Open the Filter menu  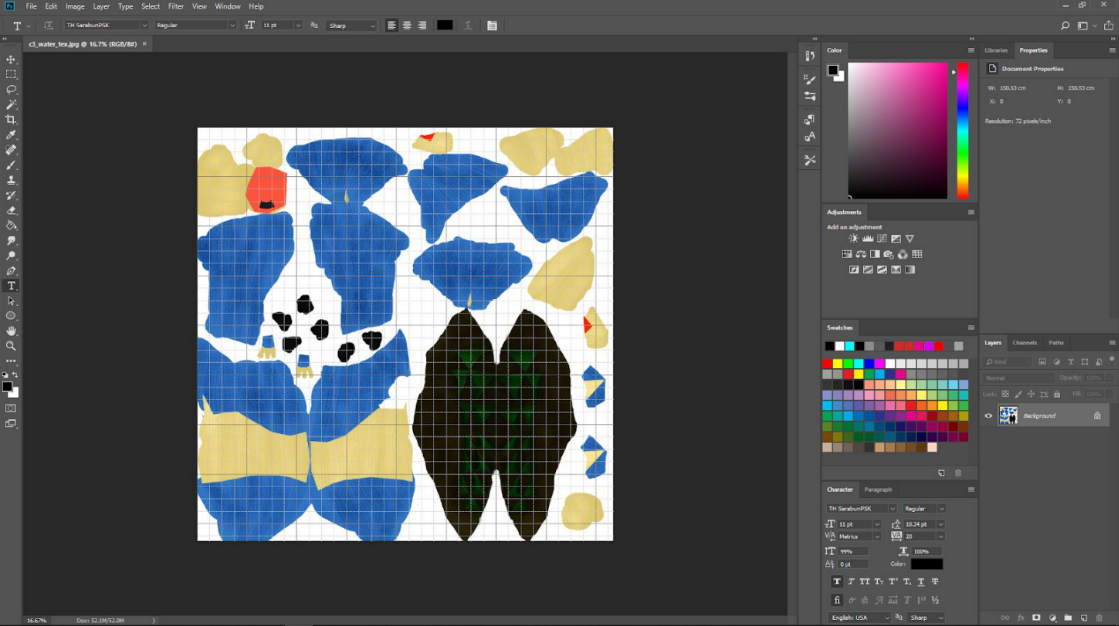point(176,6)
